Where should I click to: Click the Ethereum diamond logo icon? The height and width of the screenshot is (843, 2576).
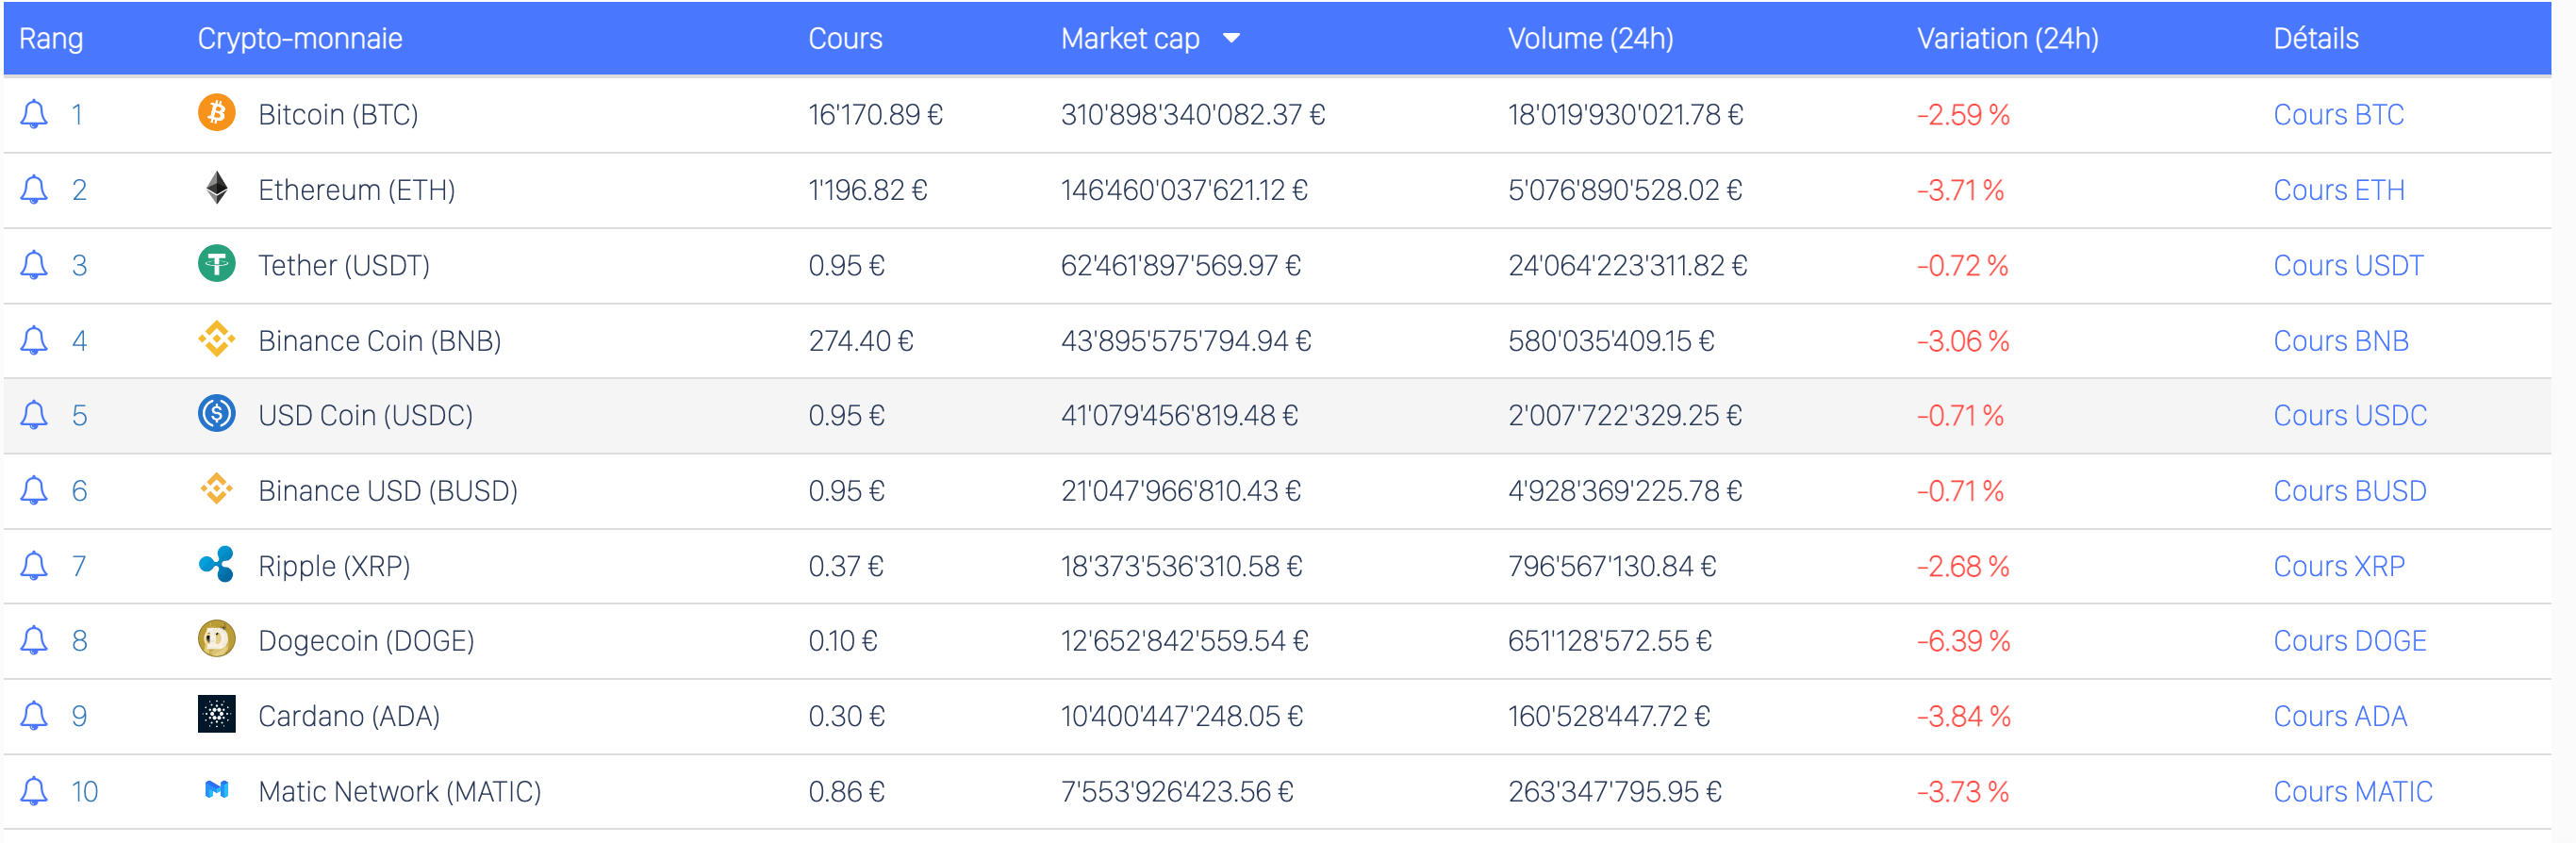click(x=216, y=188)
